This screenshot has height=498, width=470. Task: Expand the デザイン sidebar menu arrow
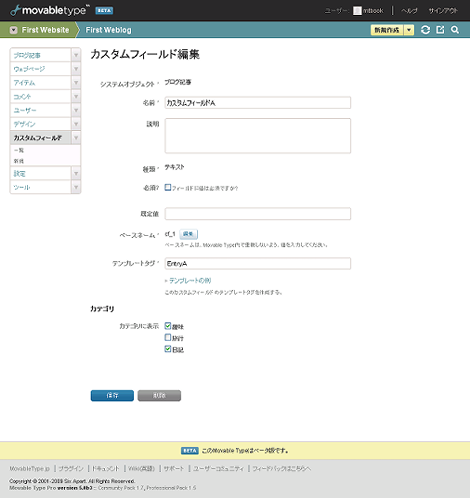pos(76,124)
